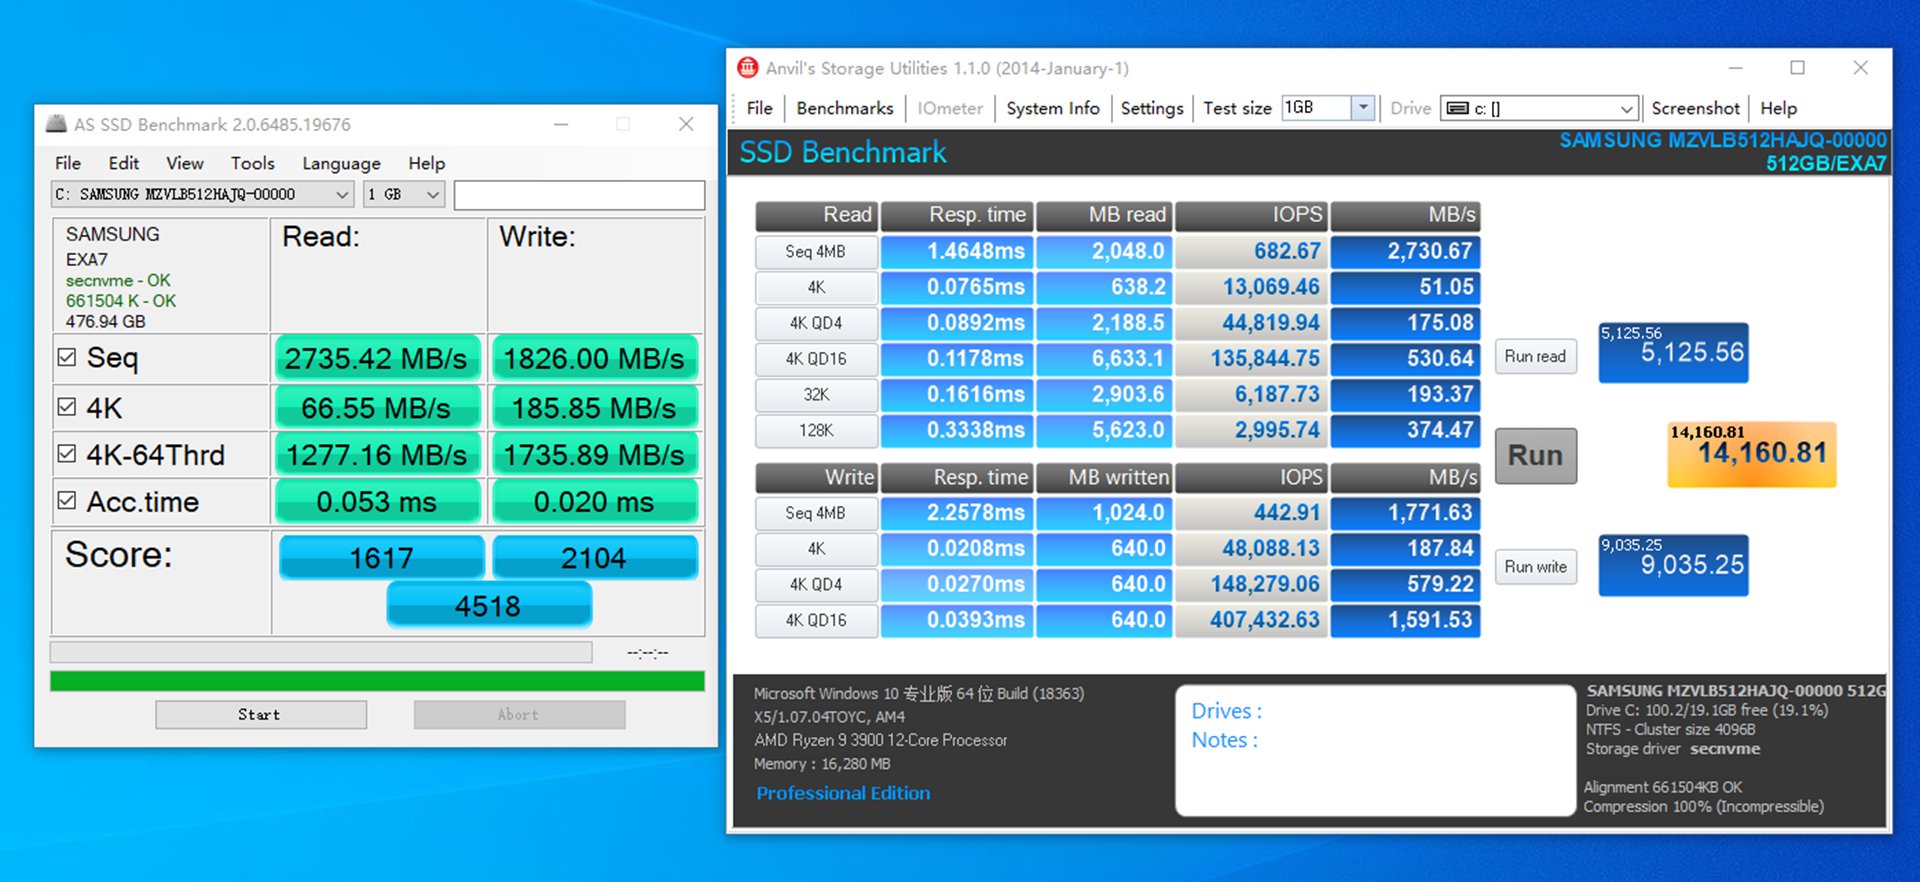This screenshot has width=1920, height=882.
Task: Disable the 4K-64Thrd test checkbox
Action: [x=67, y=454]
